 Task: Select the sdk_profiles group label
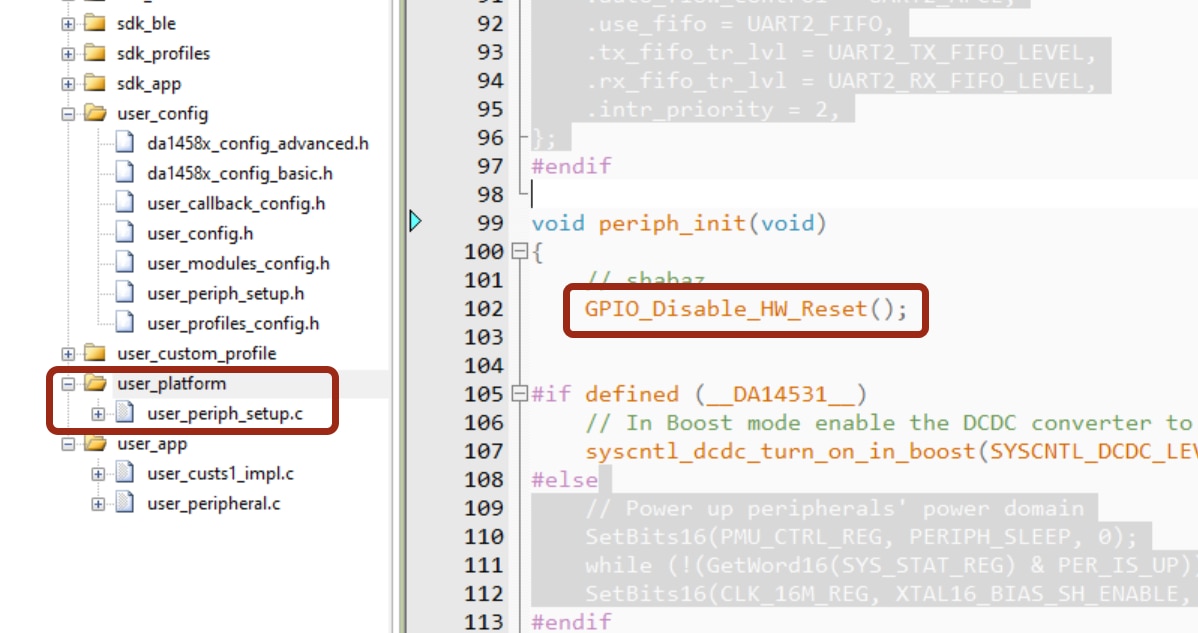pos(164,53)
